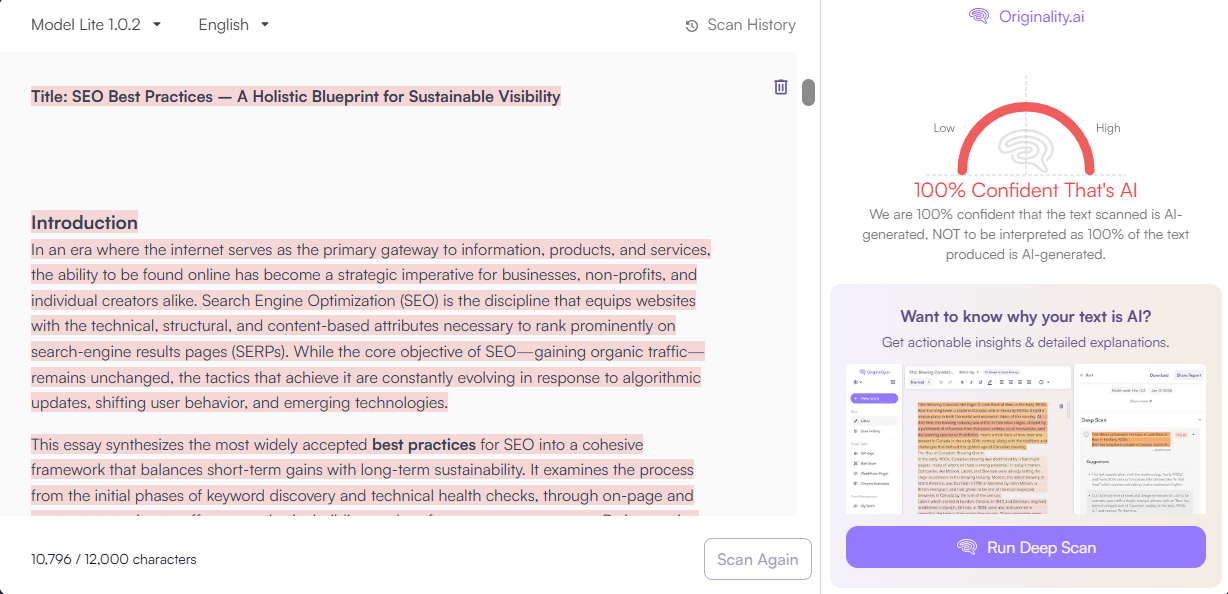Viewport: 1228px width, 594px height.
Task: Select the highlighted Introduction heading
Action: [84, 222]
